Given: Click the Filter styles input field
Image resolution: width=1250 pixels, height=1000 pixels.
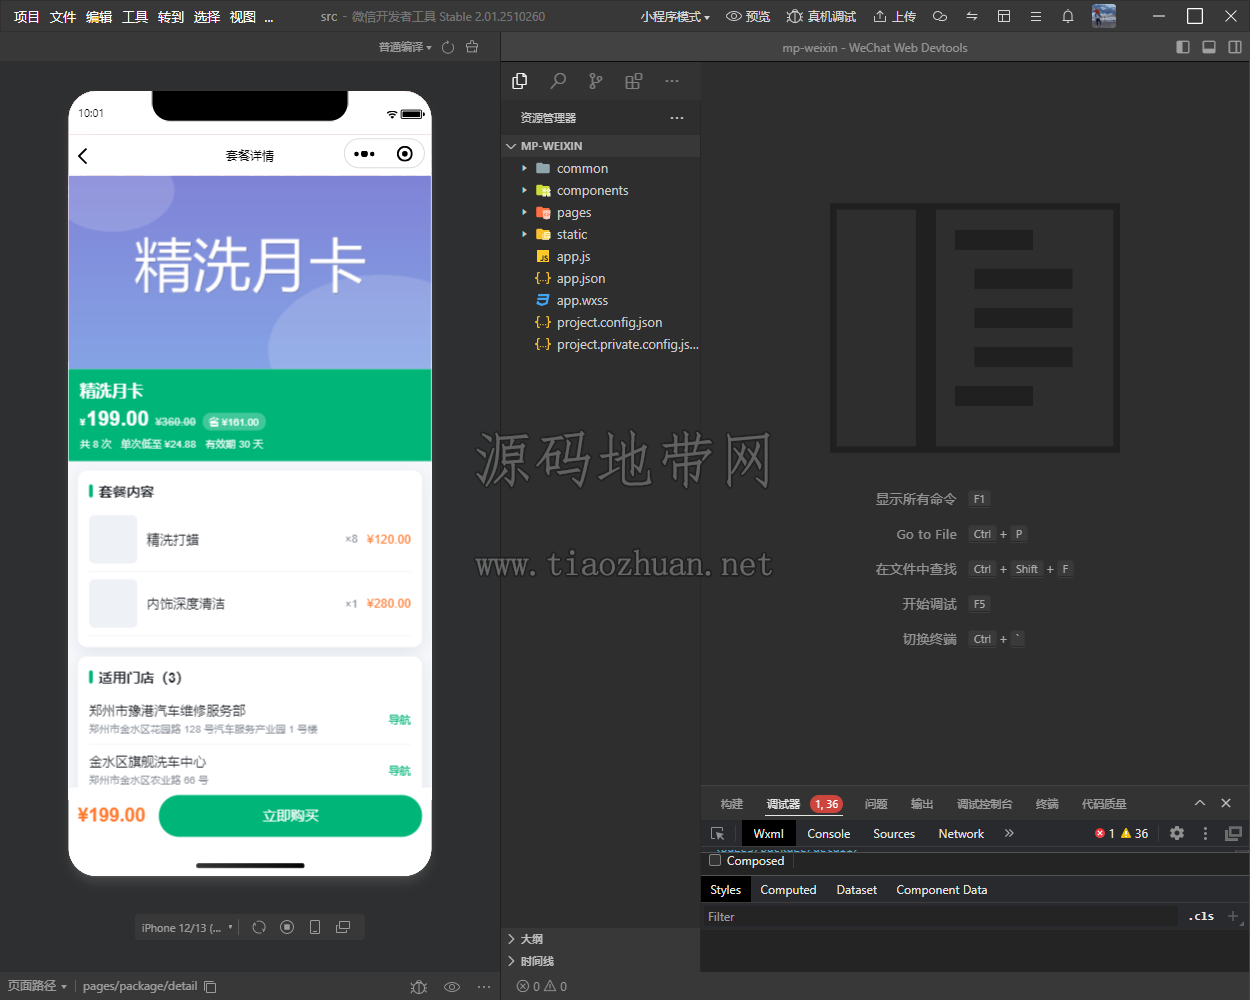Looking at the screenshot, I should pos(940,916).
